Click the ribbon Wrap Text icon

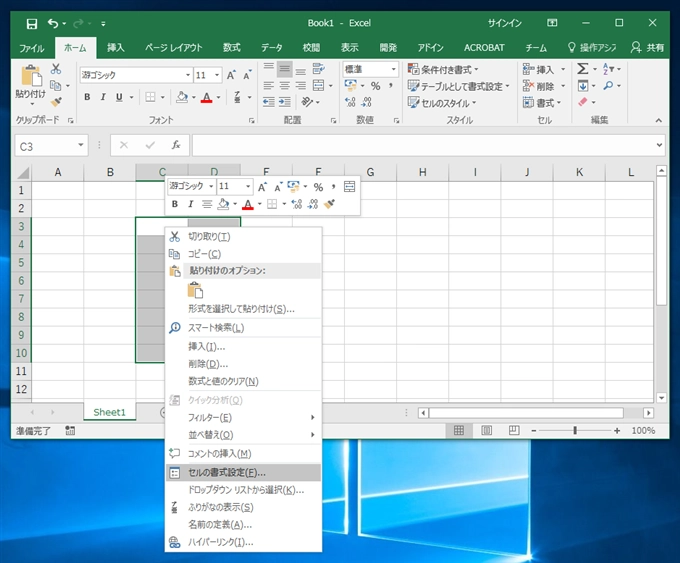(x=319, y=69)
